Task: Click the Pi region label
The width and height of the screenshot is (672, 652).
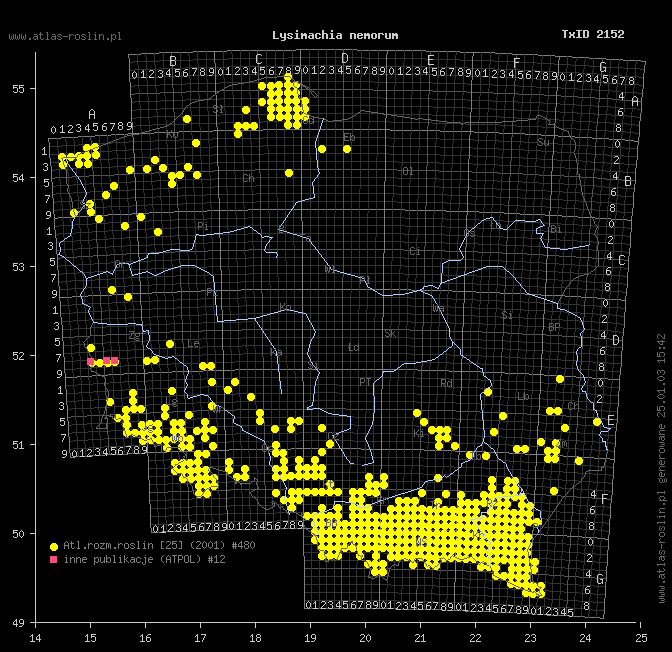Action: point(203,226)
